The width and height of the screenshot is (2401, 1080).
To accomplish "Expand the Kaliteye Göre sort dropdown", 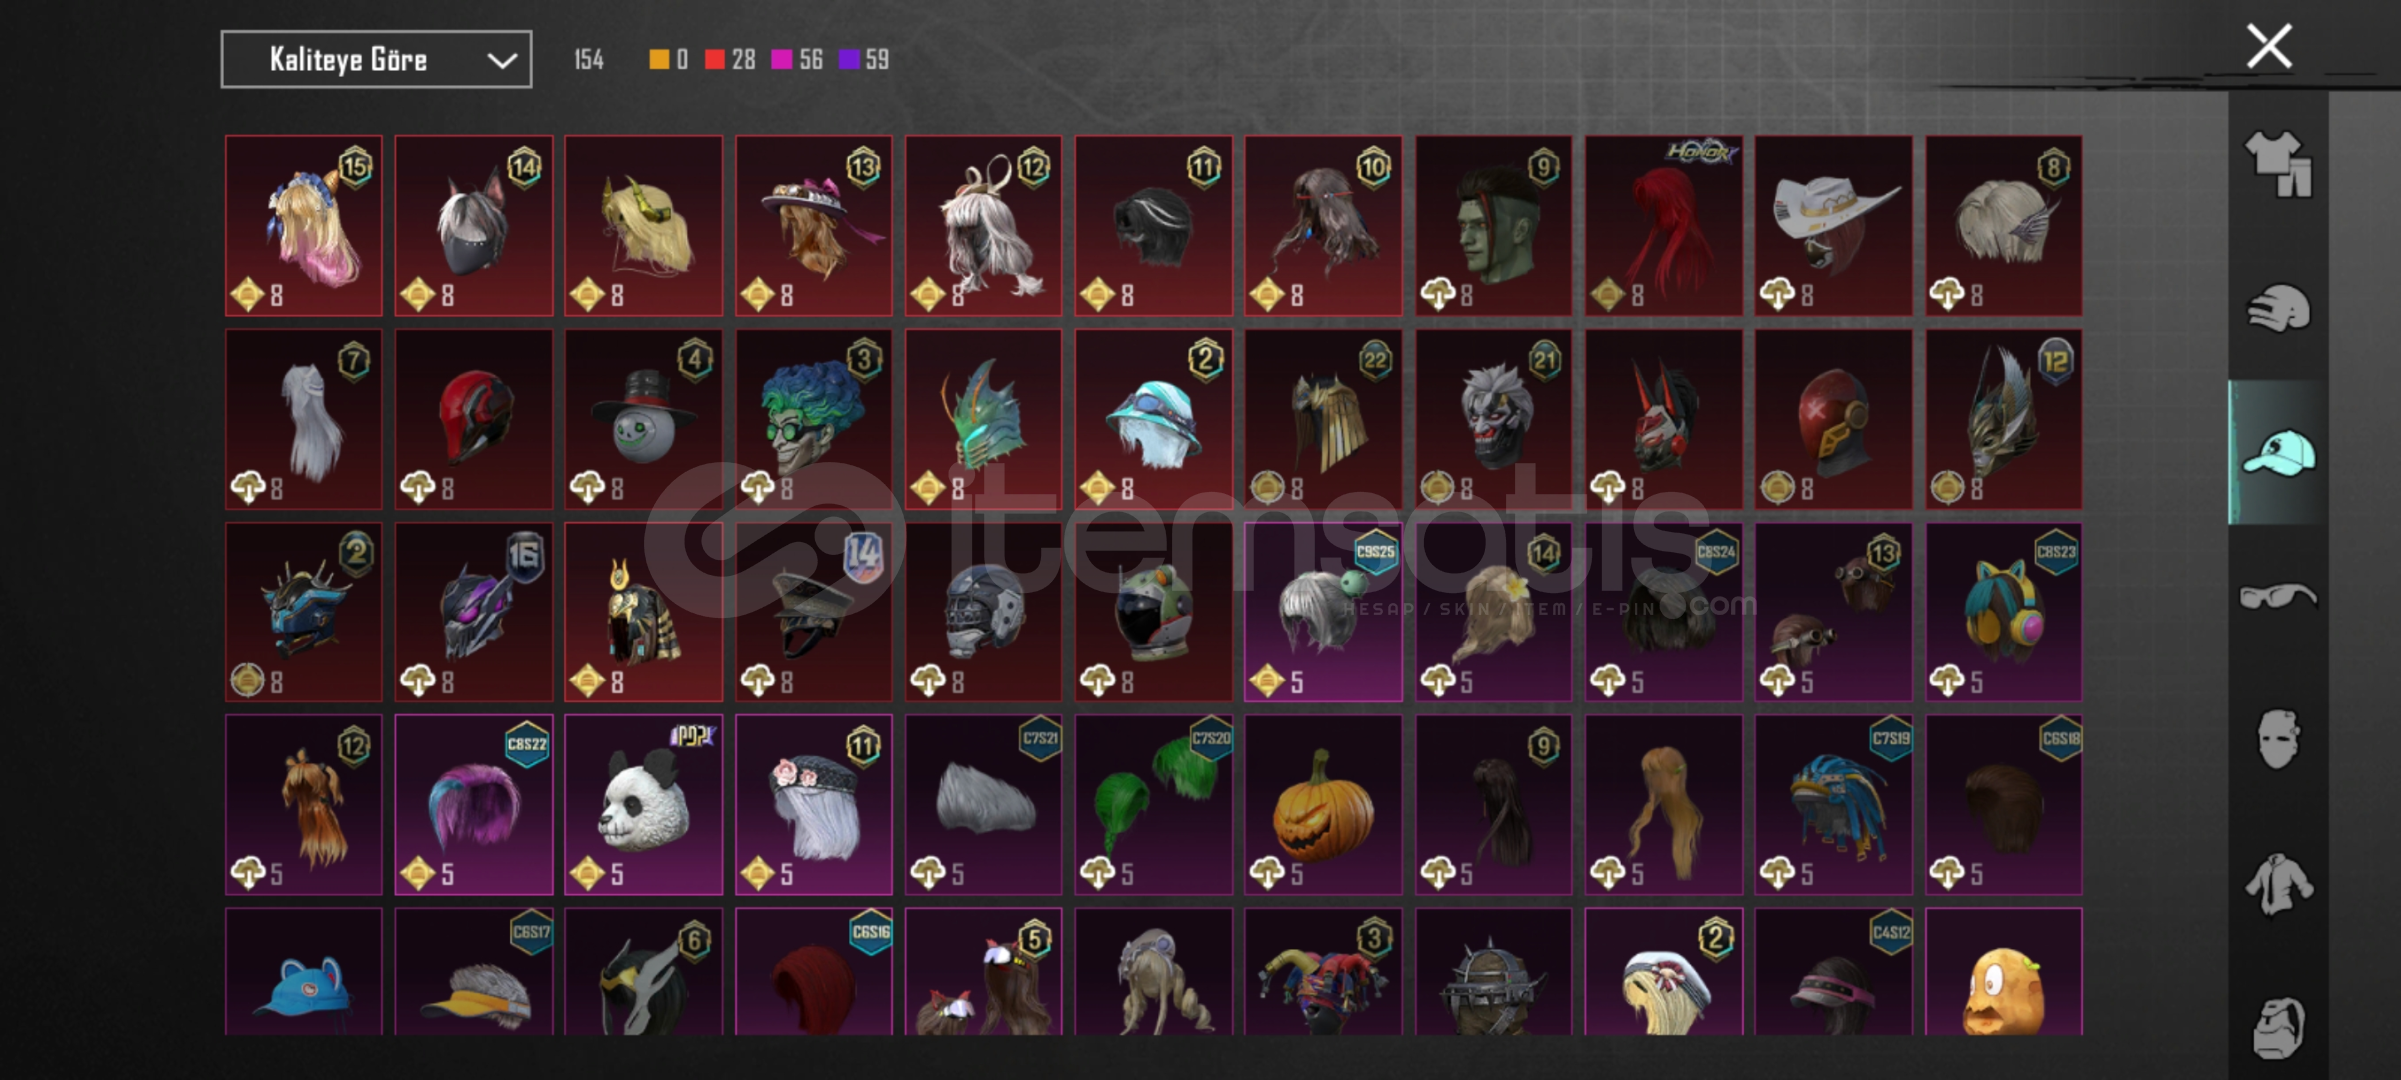I will pos(376,60).
